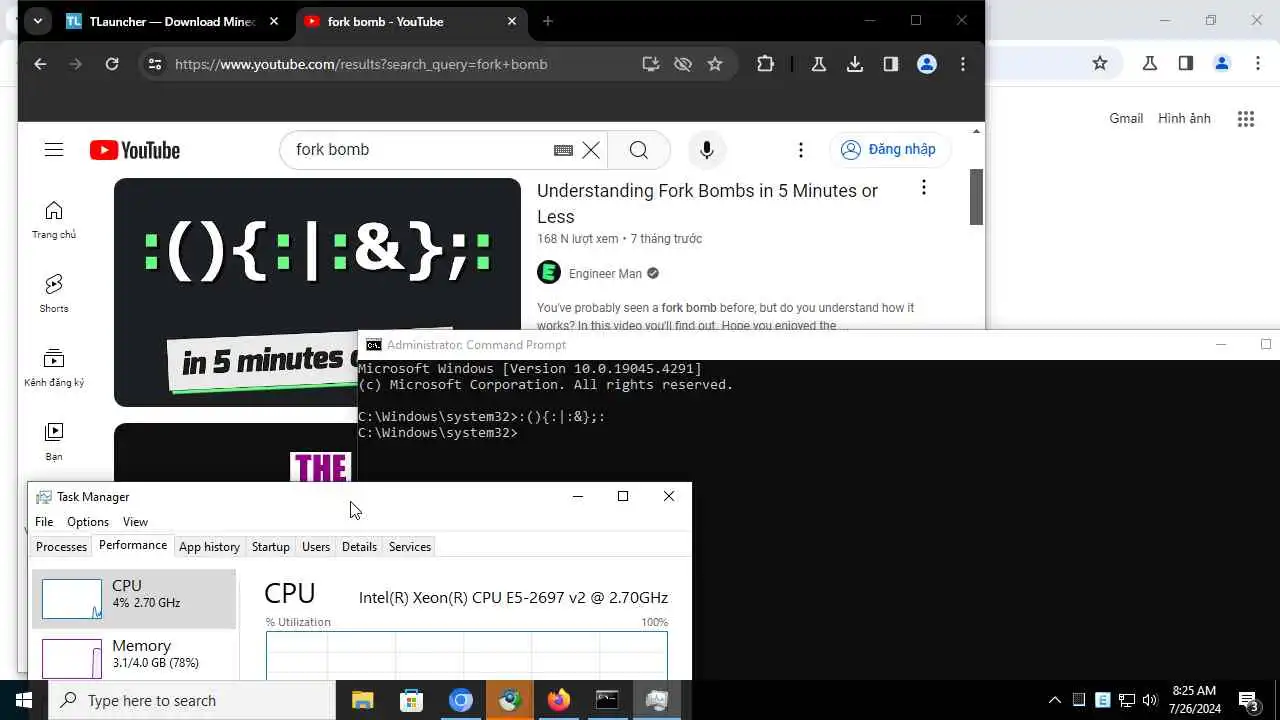Screen dimensions: 1280x720
Task: Switch to Processes tab
Action: pyautogui.click(x=61, y=547)
